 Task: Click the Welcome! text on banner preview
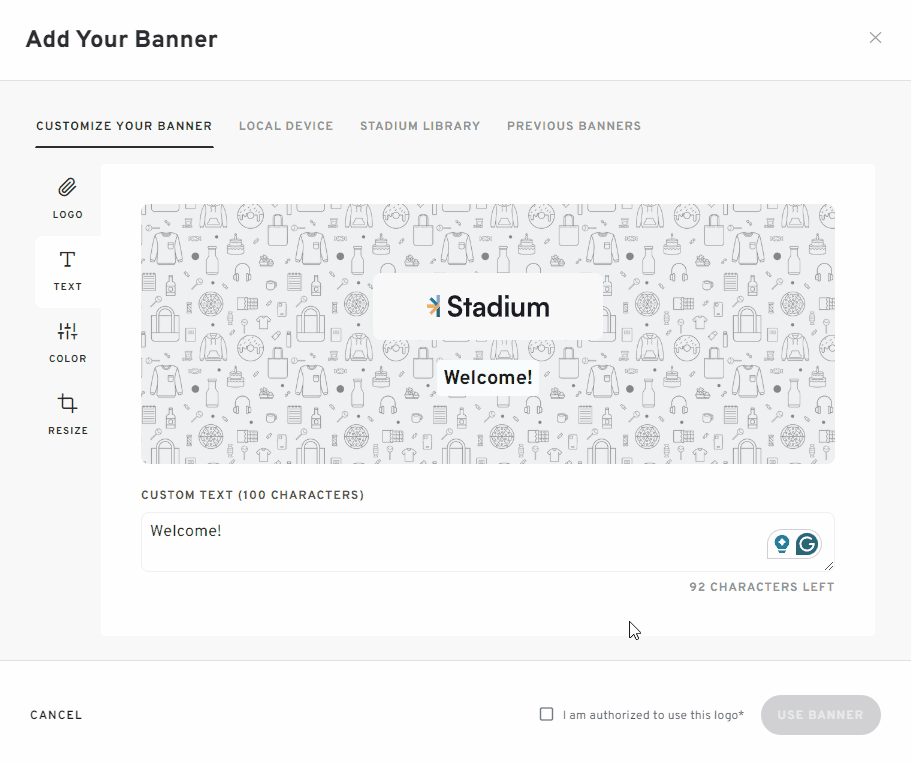(x=488, y=378)
